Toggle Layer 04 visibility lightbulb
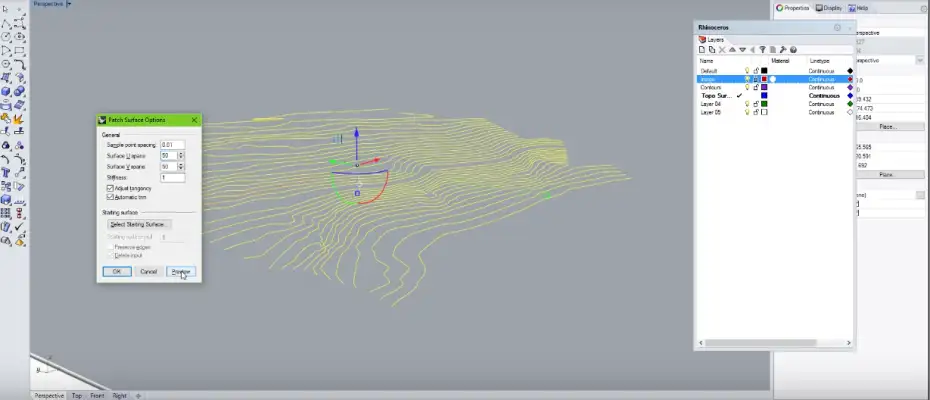The width and height of the screenshot is (930, 400). pos(747,104)
